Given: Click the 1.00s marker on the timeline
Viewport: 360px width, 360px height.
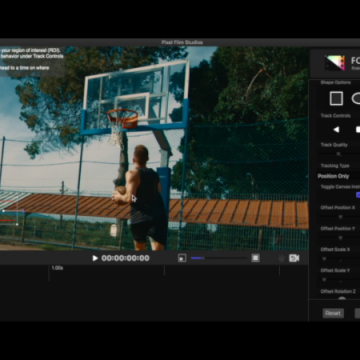Looking at the screenshot, I should click(x=57, y=268).
